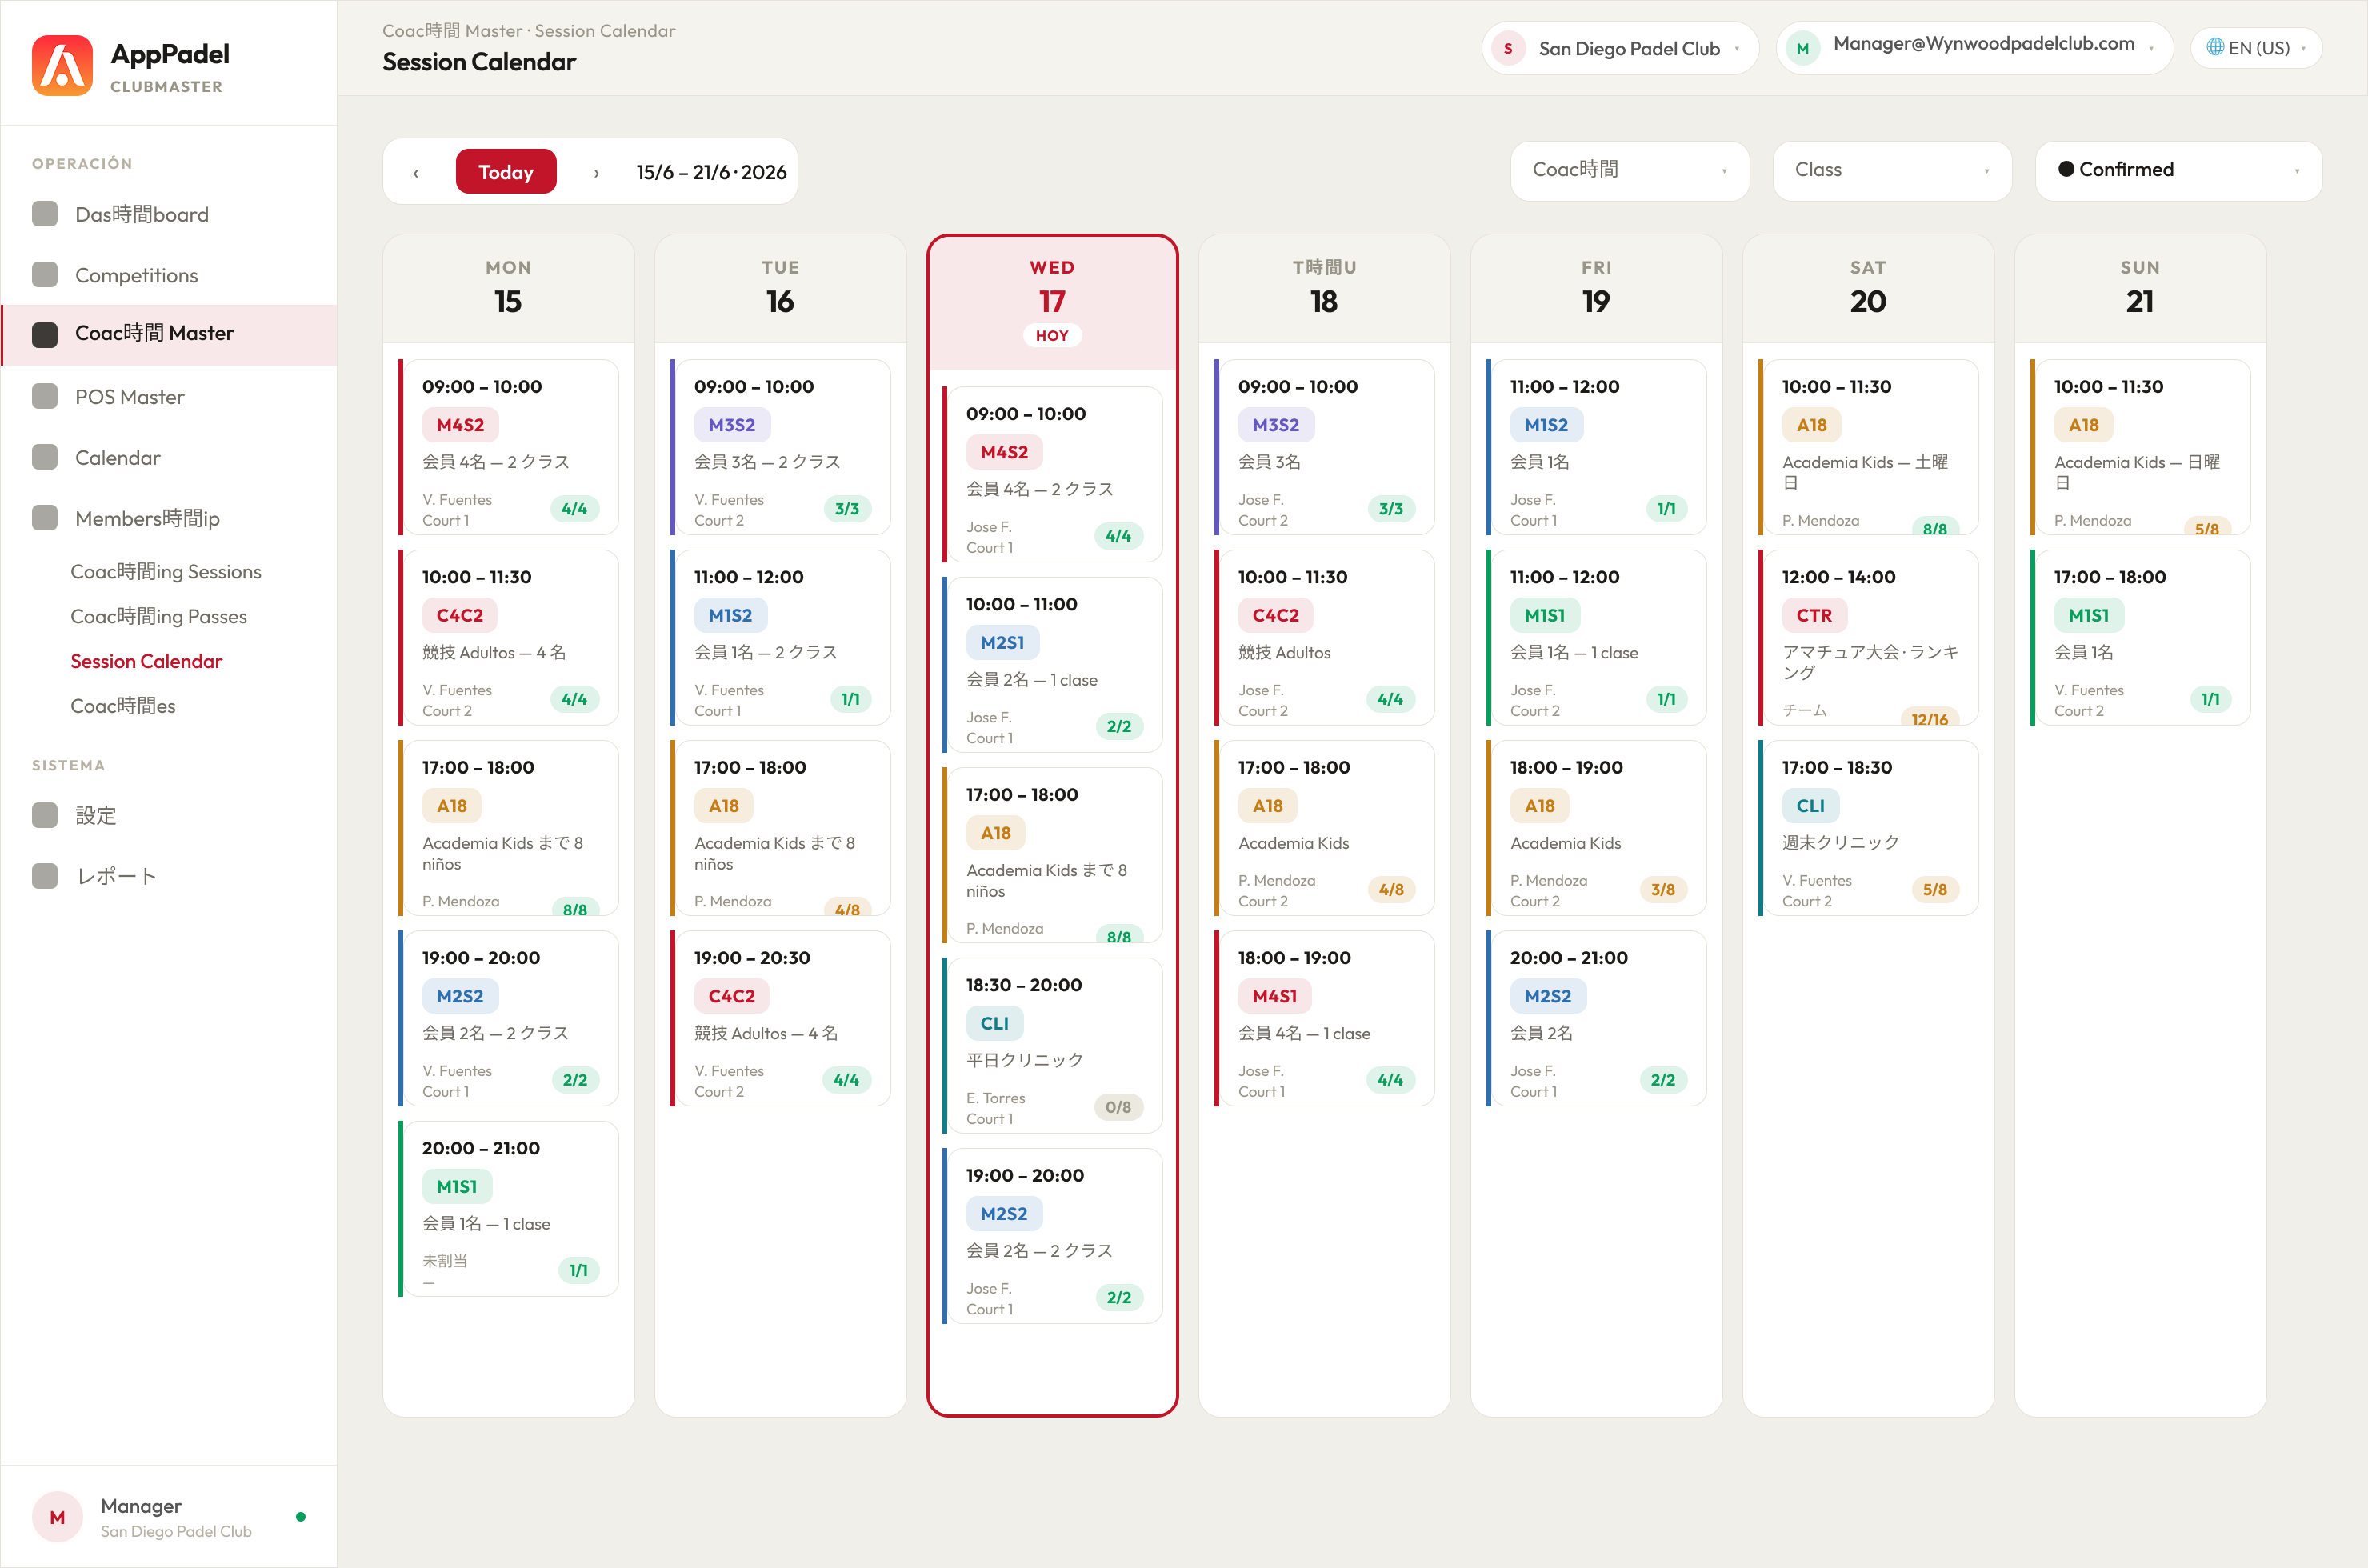The height and width of the screenshot is (1568, 2368).
Task: Open Saturday 17:00 CLI clinic card
Action: (1869, 828)
